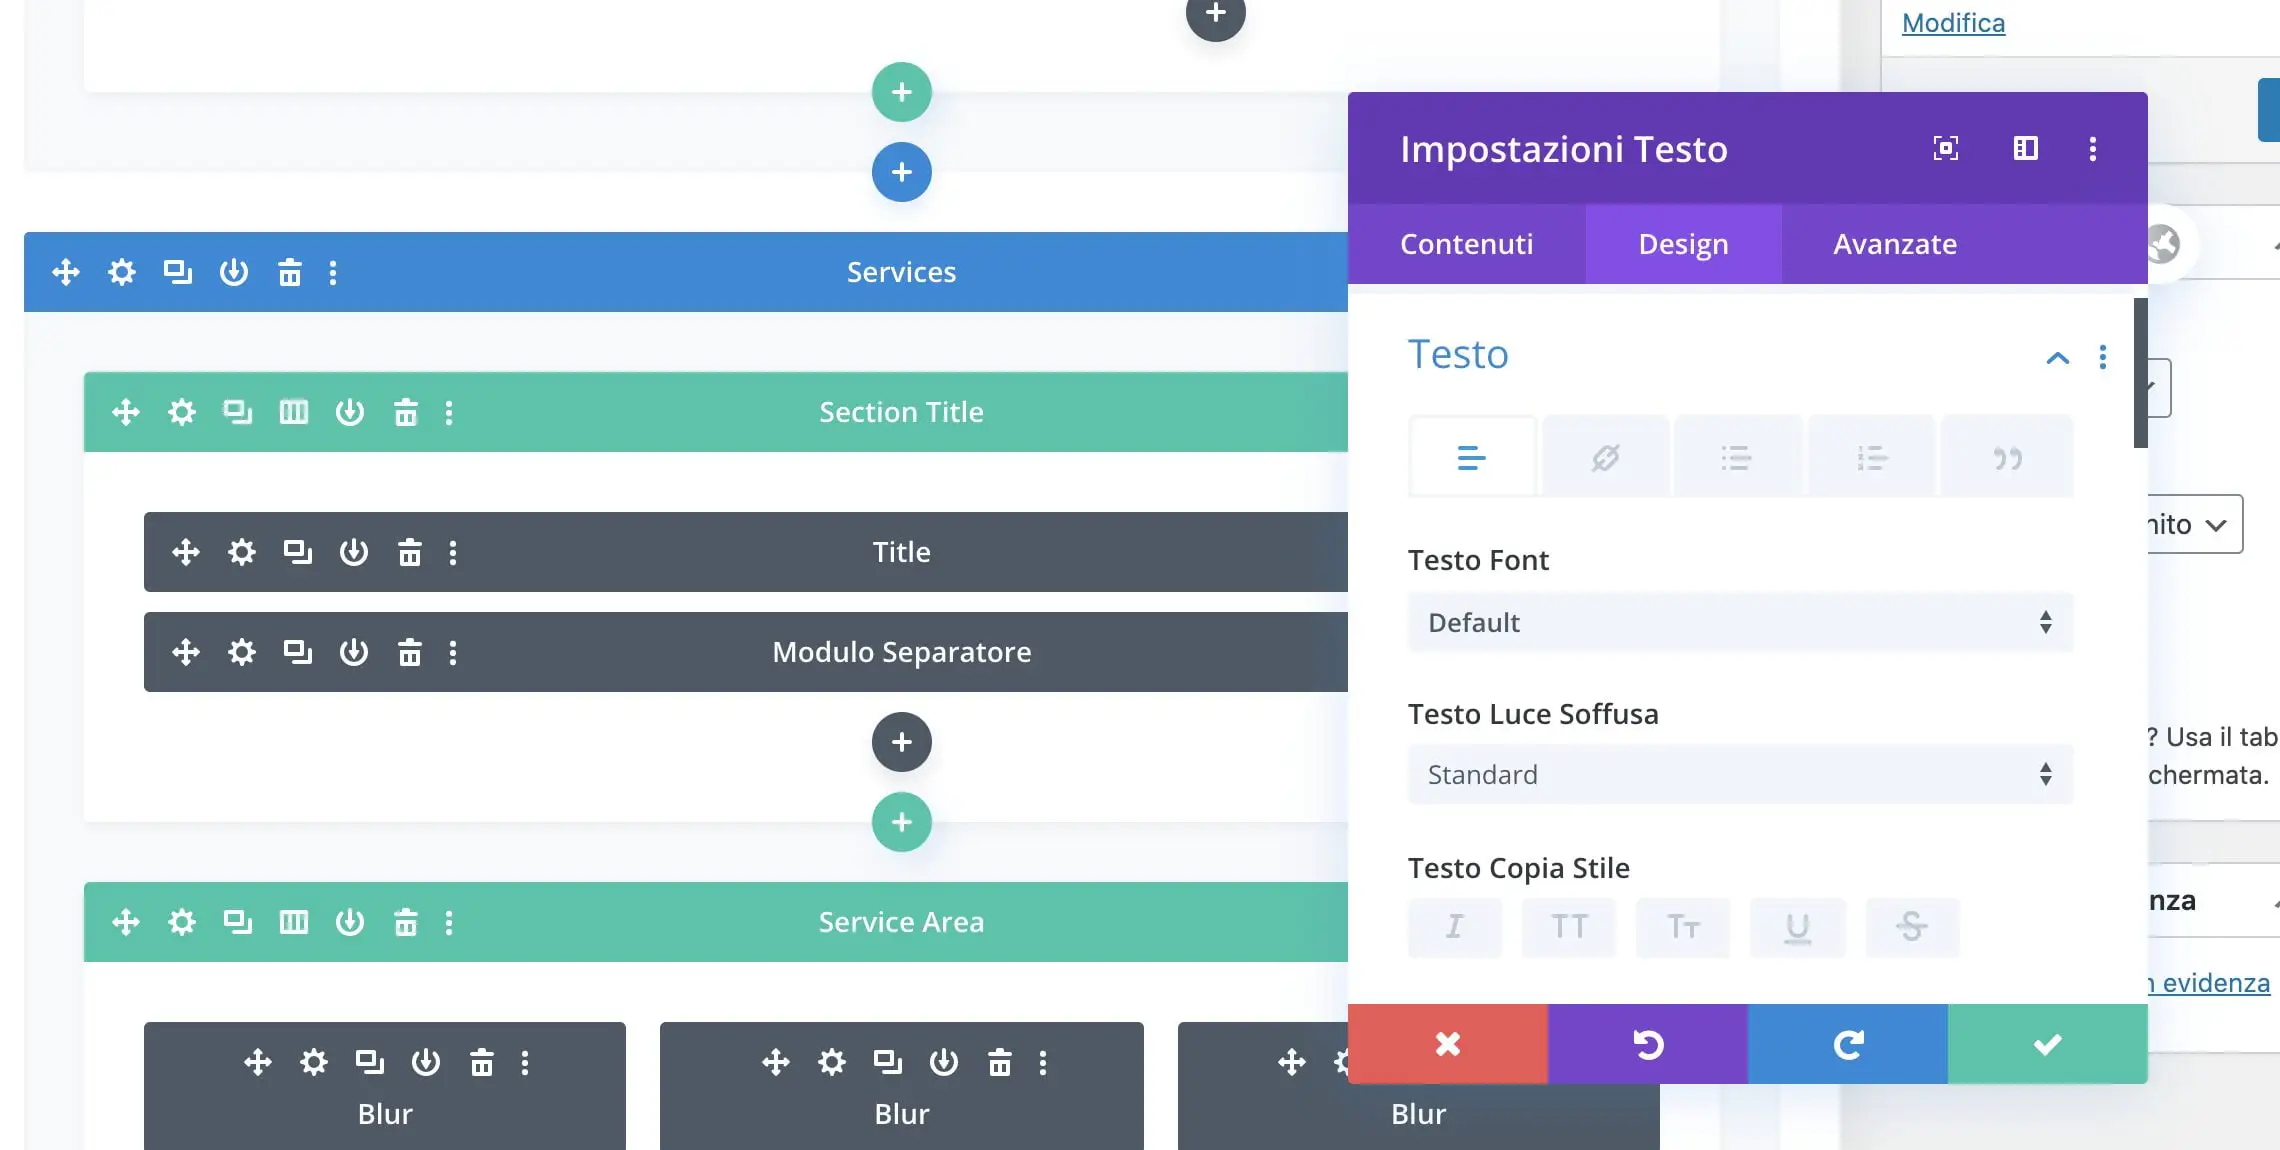
Task: Toggle strikethrough text style
Action: [1911, 927]
